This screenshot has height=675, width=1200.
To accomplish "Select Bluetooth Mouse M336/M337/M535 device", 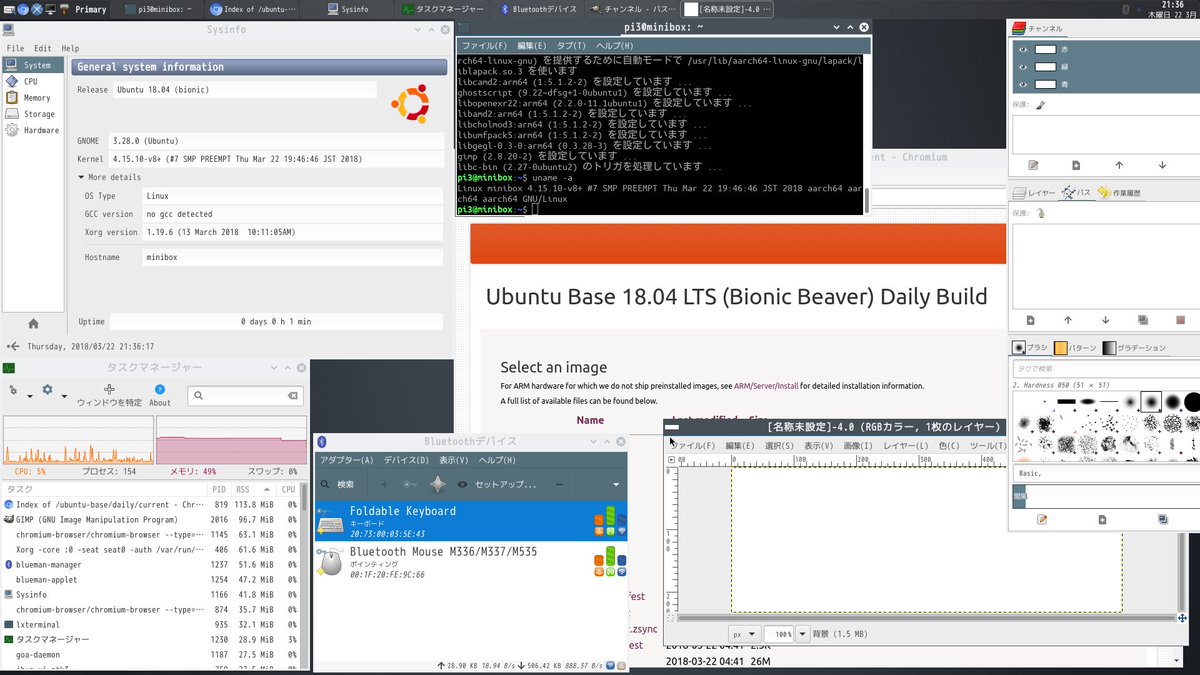I will 471,561.
